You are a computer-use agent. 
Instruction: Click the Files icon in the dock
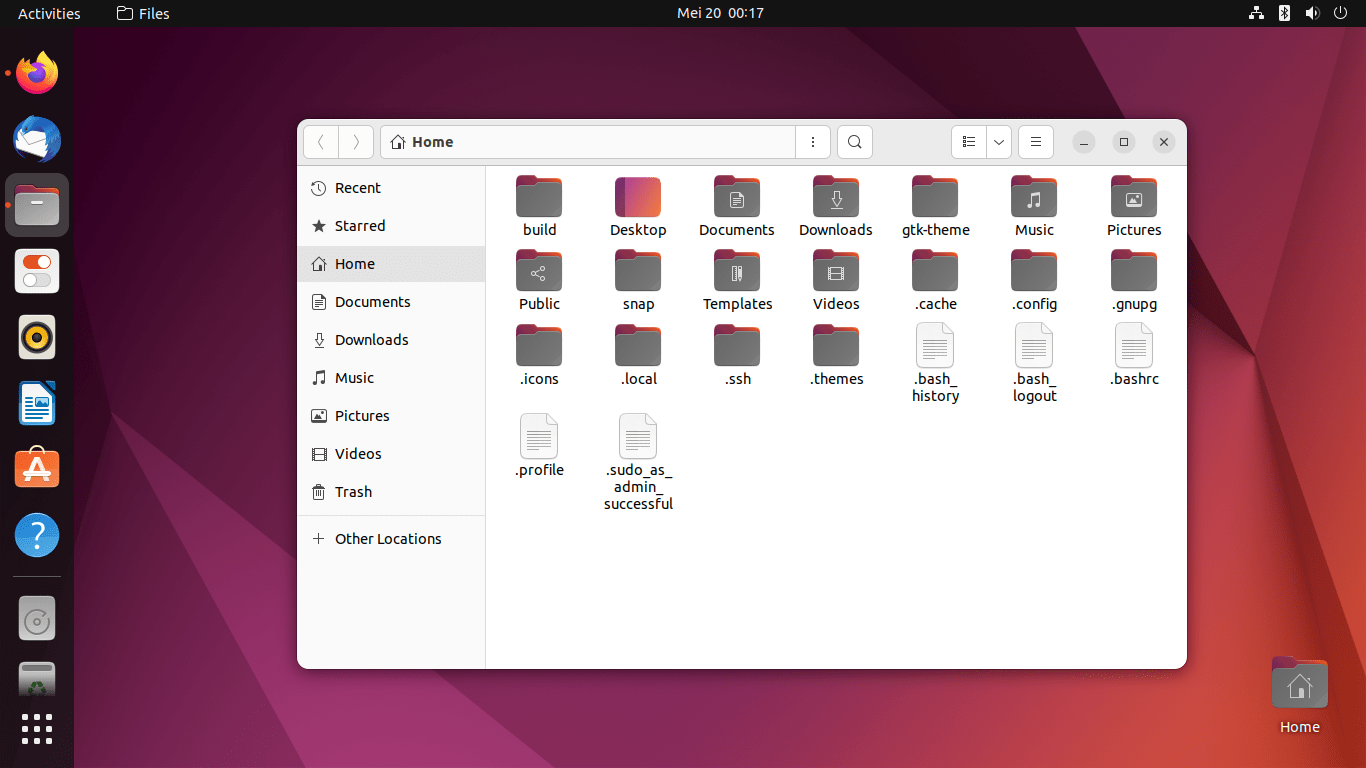(37, 205)
